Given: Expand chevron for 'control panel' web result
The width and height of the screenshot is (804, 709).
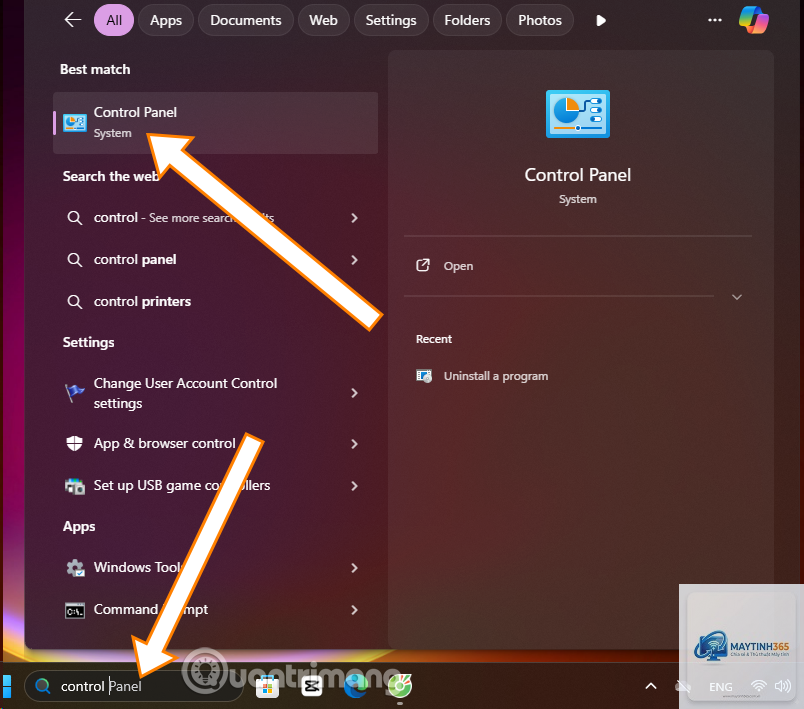Looking at the screenshot, I should 354,260.
